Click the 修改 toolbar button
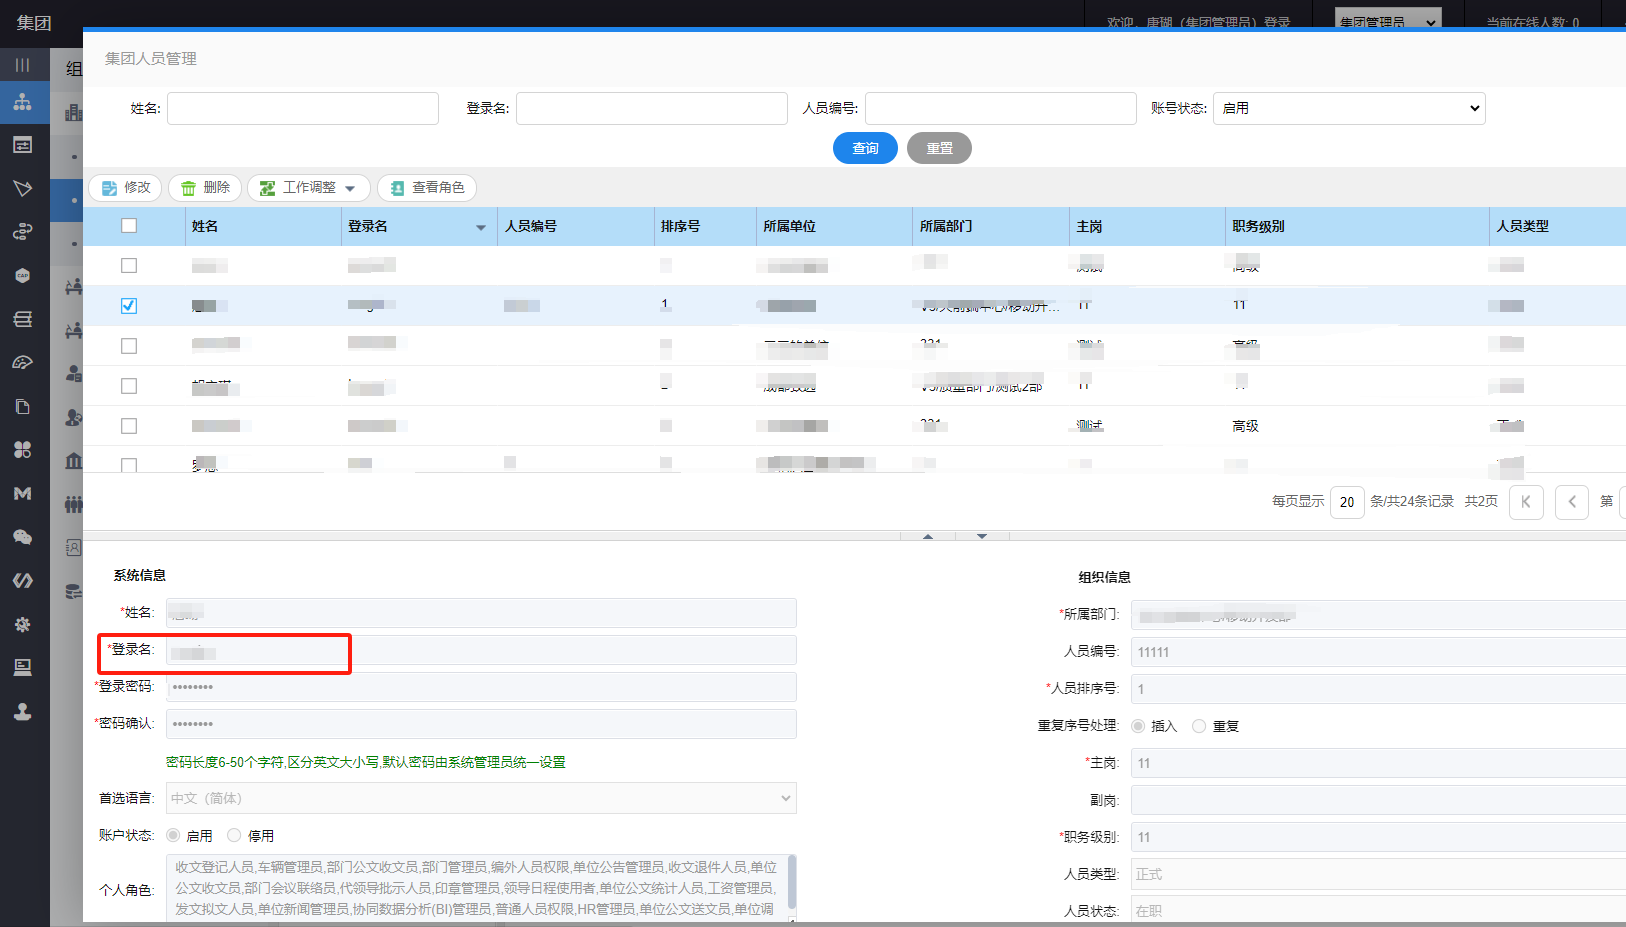Viewport: 1626px width, 927px height. 126,188
